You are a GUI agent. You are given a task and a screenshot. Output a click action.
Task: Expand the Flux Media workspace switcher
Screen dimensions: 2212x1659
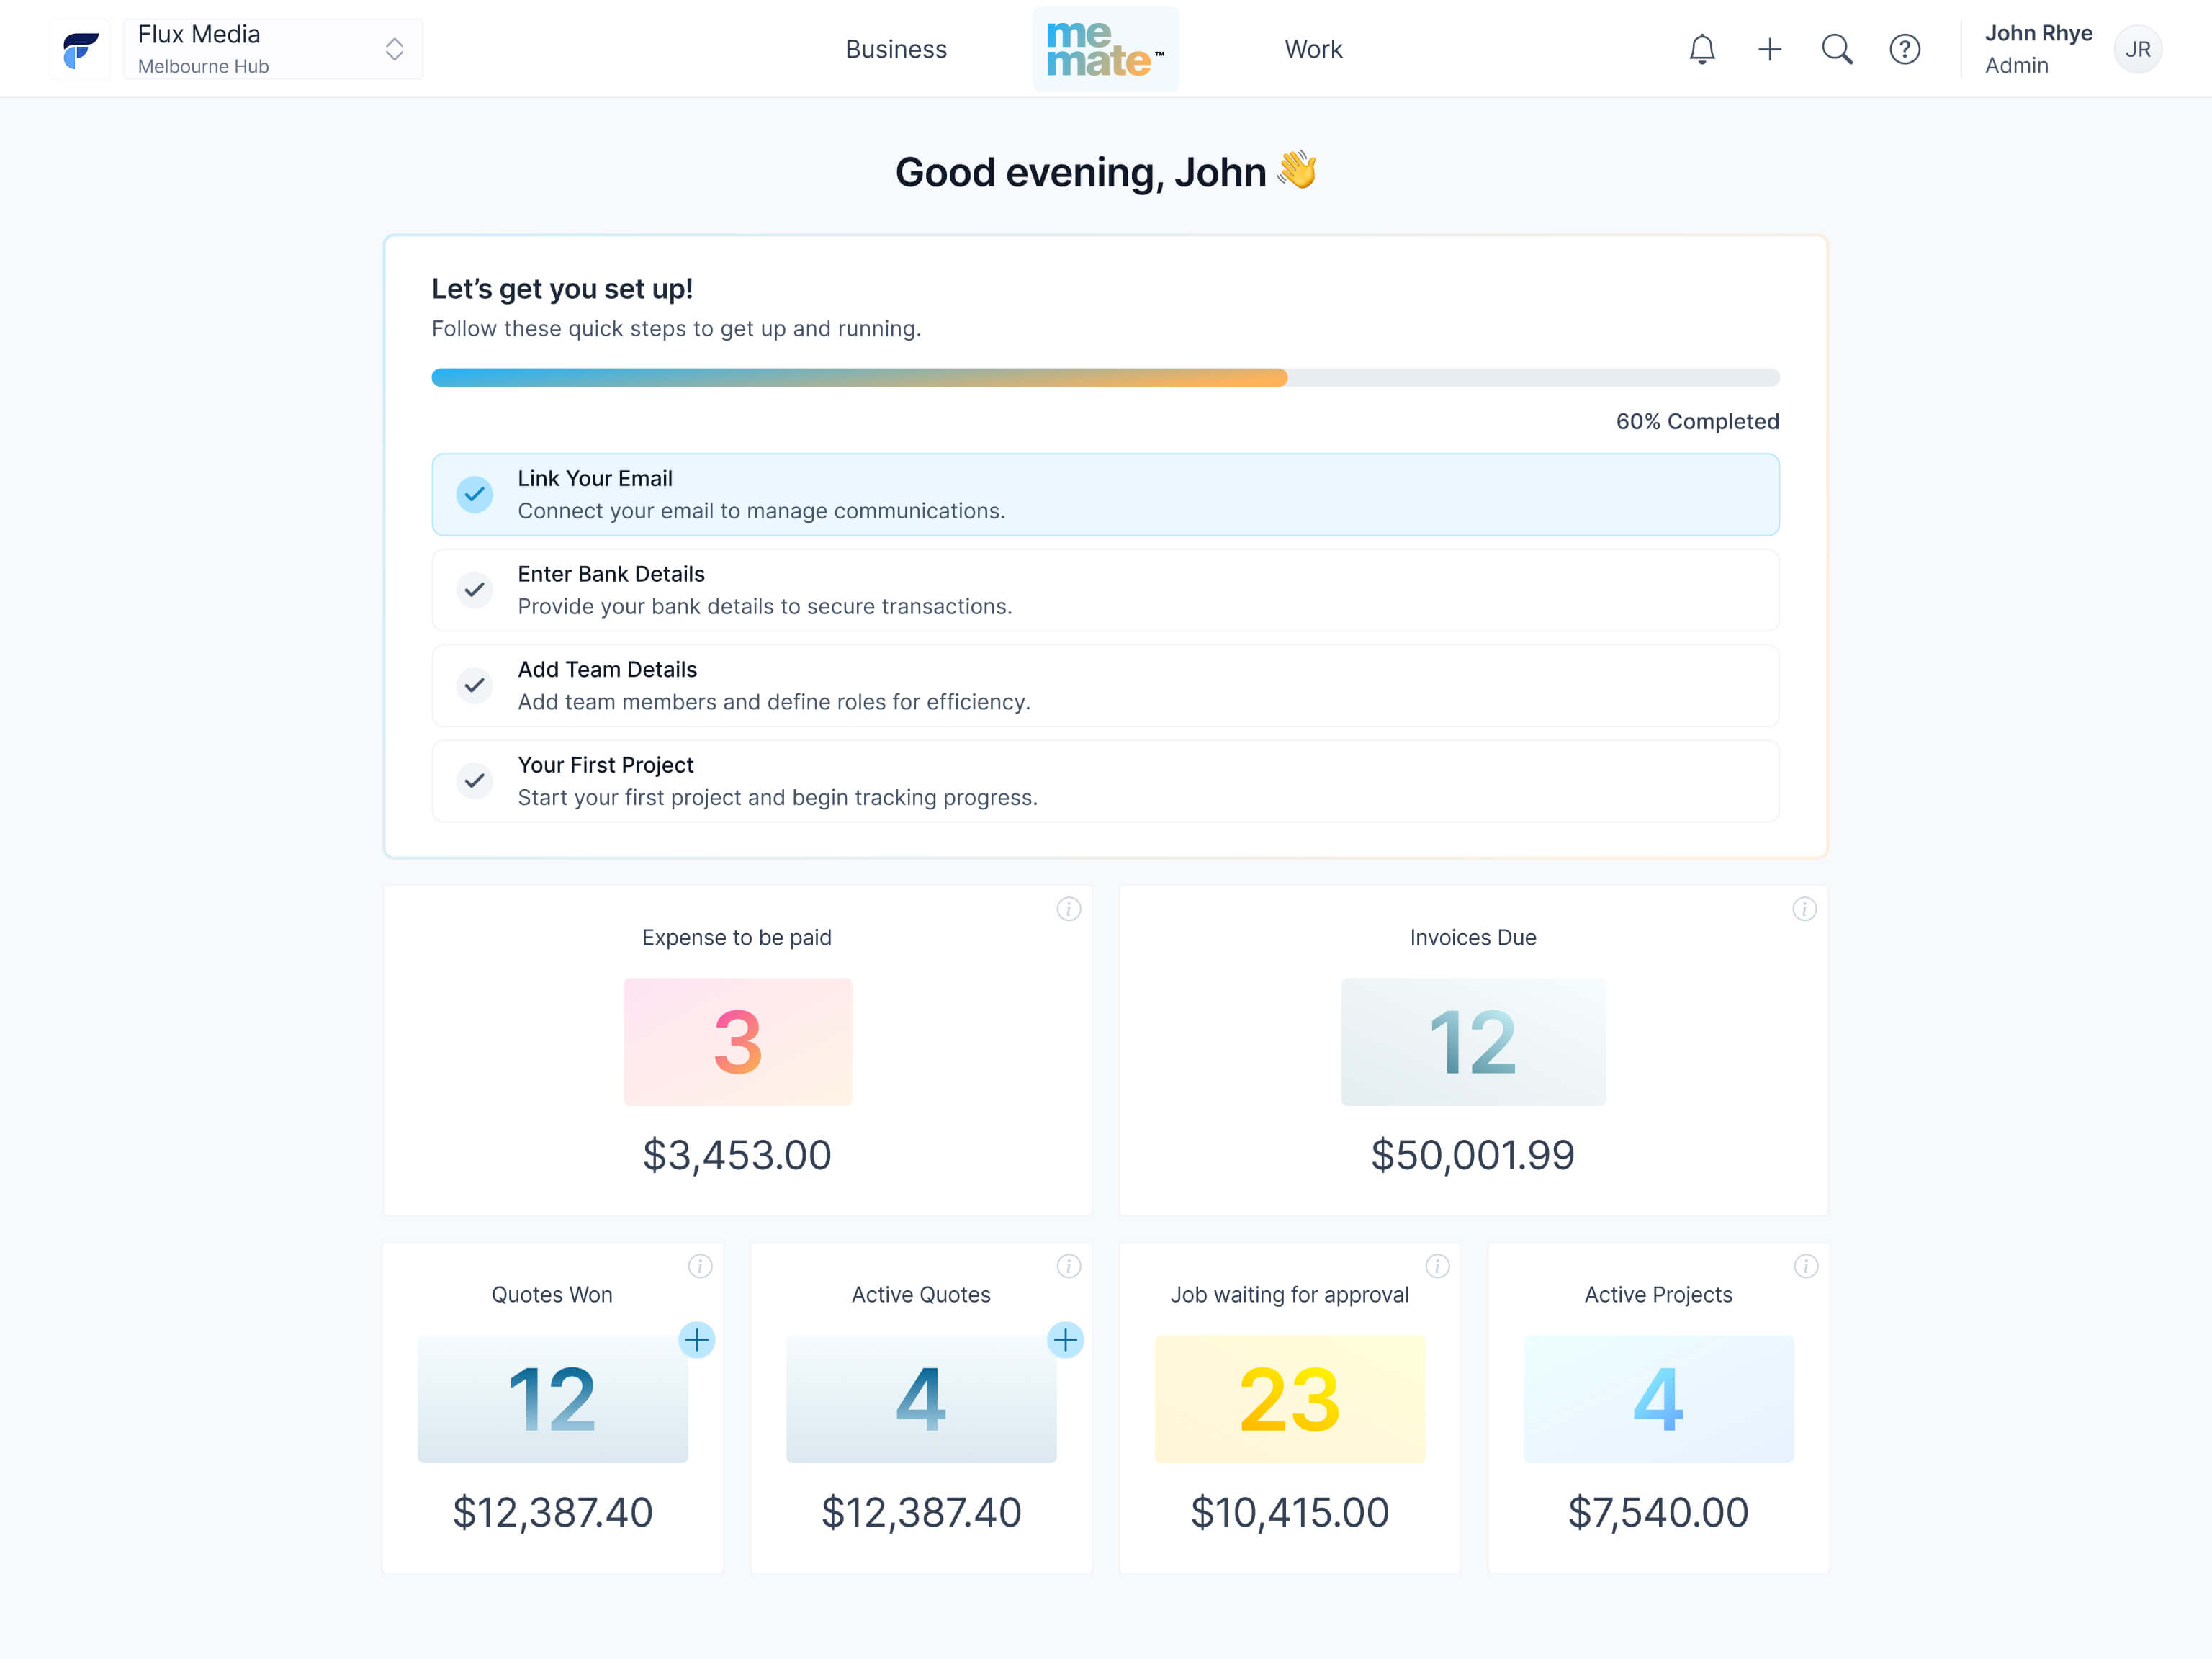[x=273, y=49]
